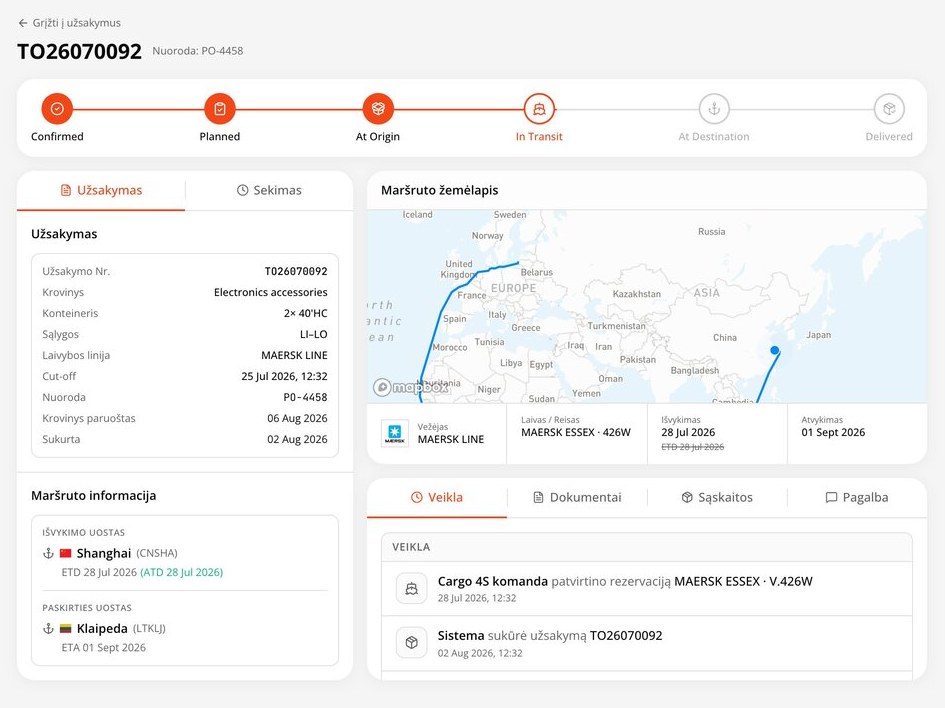This screenshot has width=945, height=708.
Task: Click the China flag icon
Action: [x=66, y=553]
